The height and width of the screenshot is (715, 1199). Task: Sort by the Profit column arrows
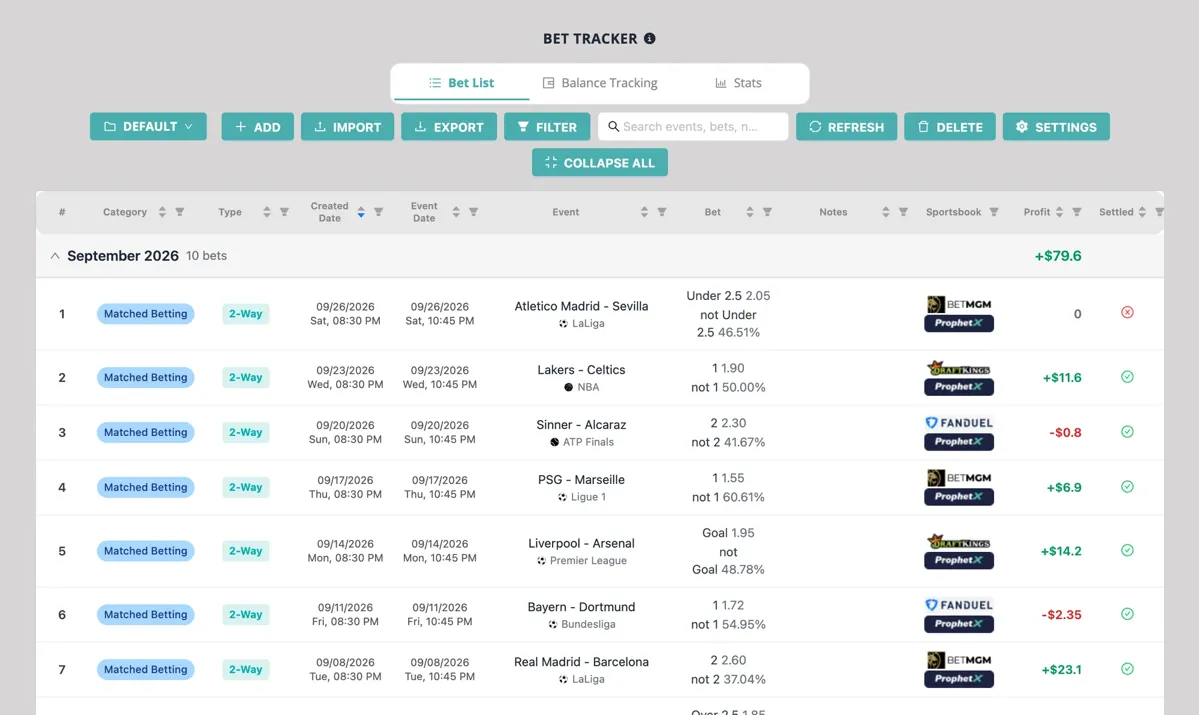point(1059,212)
